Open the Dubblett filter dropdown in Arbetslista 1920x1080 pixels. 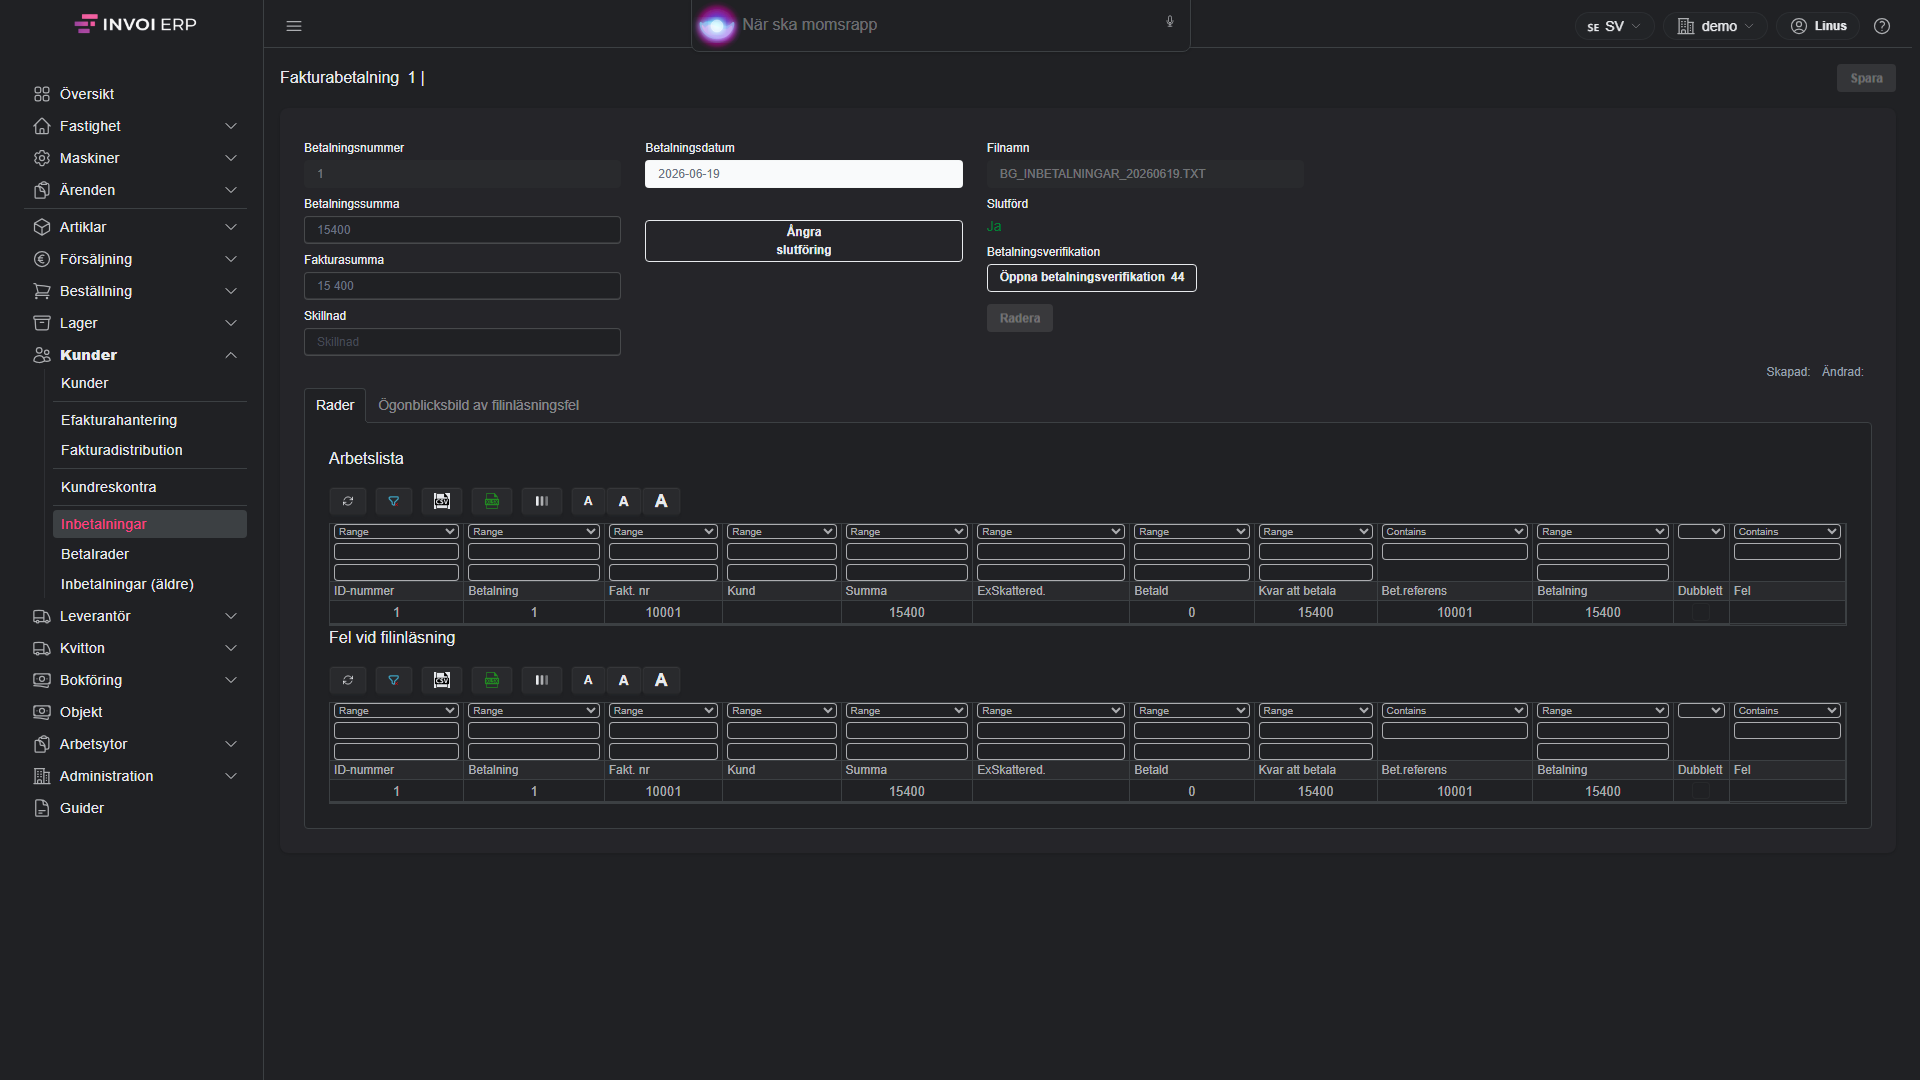point(1701,531)
